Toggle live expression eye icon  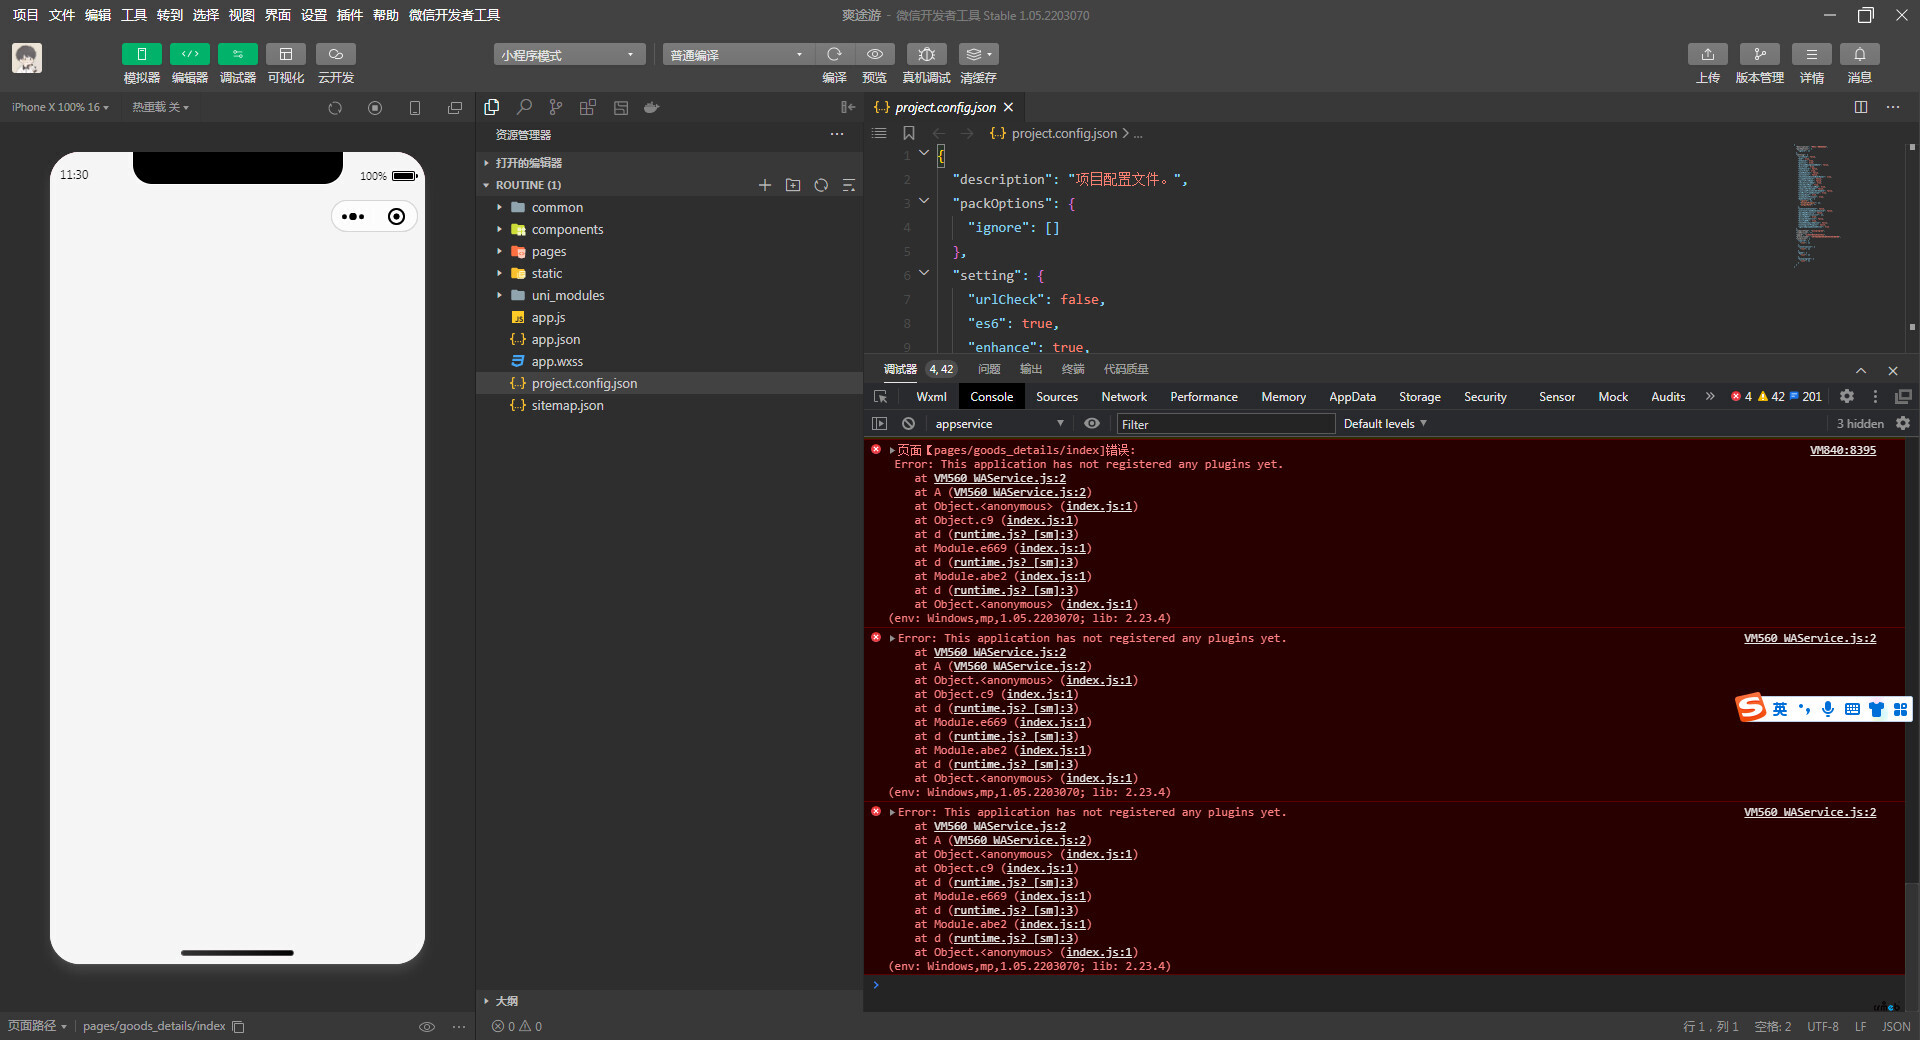click(x=1092, y=424)
